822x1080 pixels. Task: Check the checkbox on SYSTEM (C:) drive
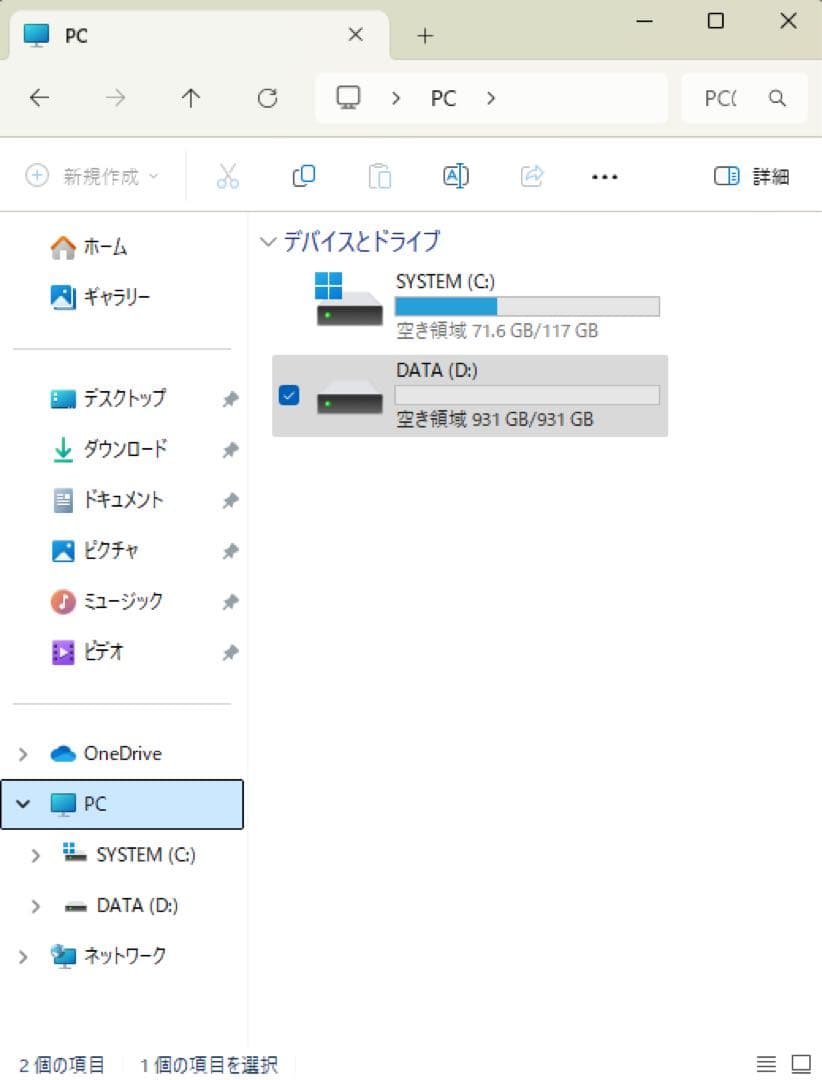coord(289,306)
